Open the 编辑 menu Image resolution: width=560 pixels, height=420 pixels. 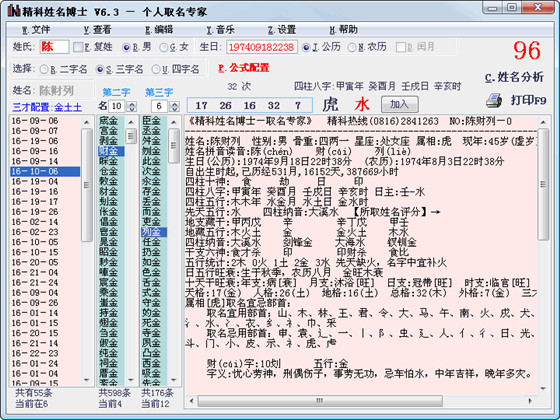tap(159, 30)
